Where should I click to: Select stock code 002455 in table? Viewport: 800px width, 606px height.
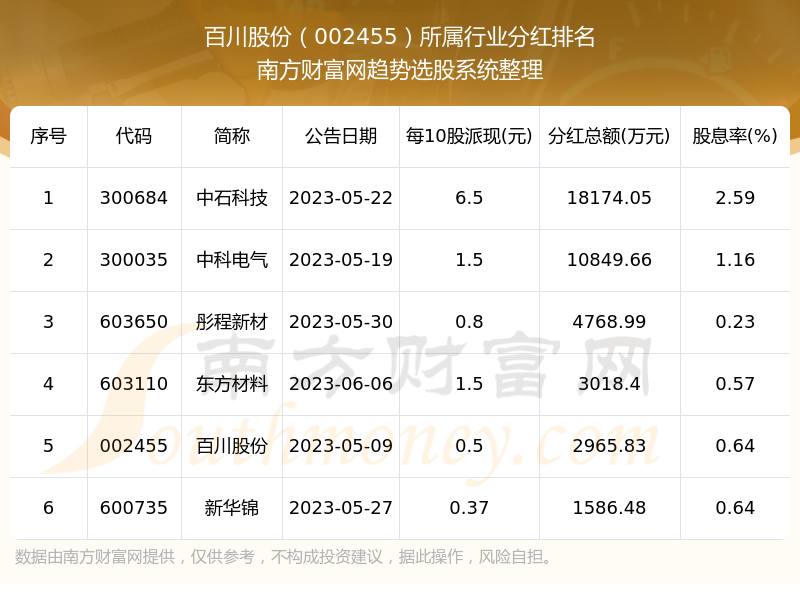tap(134, 446)
